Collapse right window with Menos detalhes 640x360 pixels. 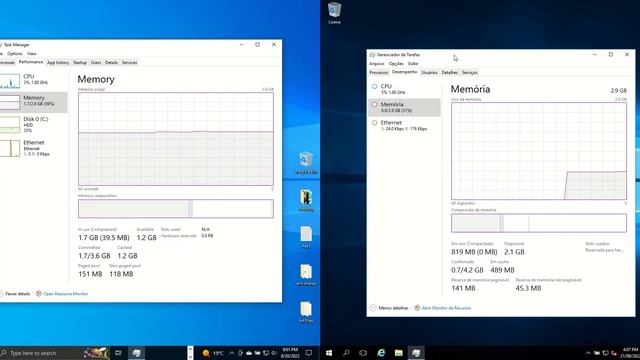click(x=389, y=308)
